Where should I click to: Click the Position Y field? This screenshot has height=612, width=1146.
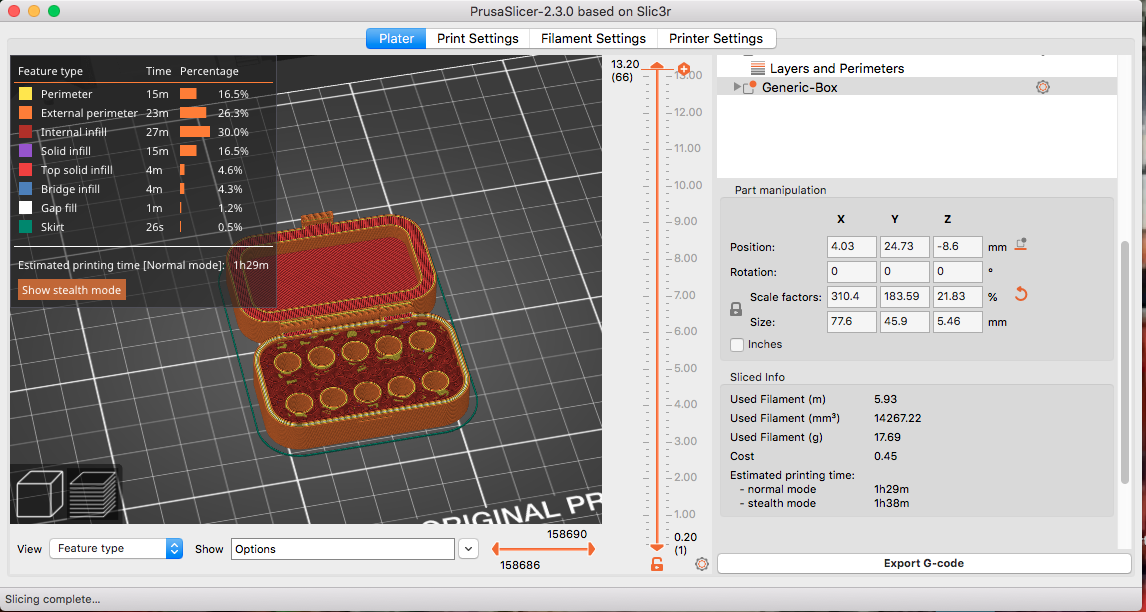click(905, 246)
